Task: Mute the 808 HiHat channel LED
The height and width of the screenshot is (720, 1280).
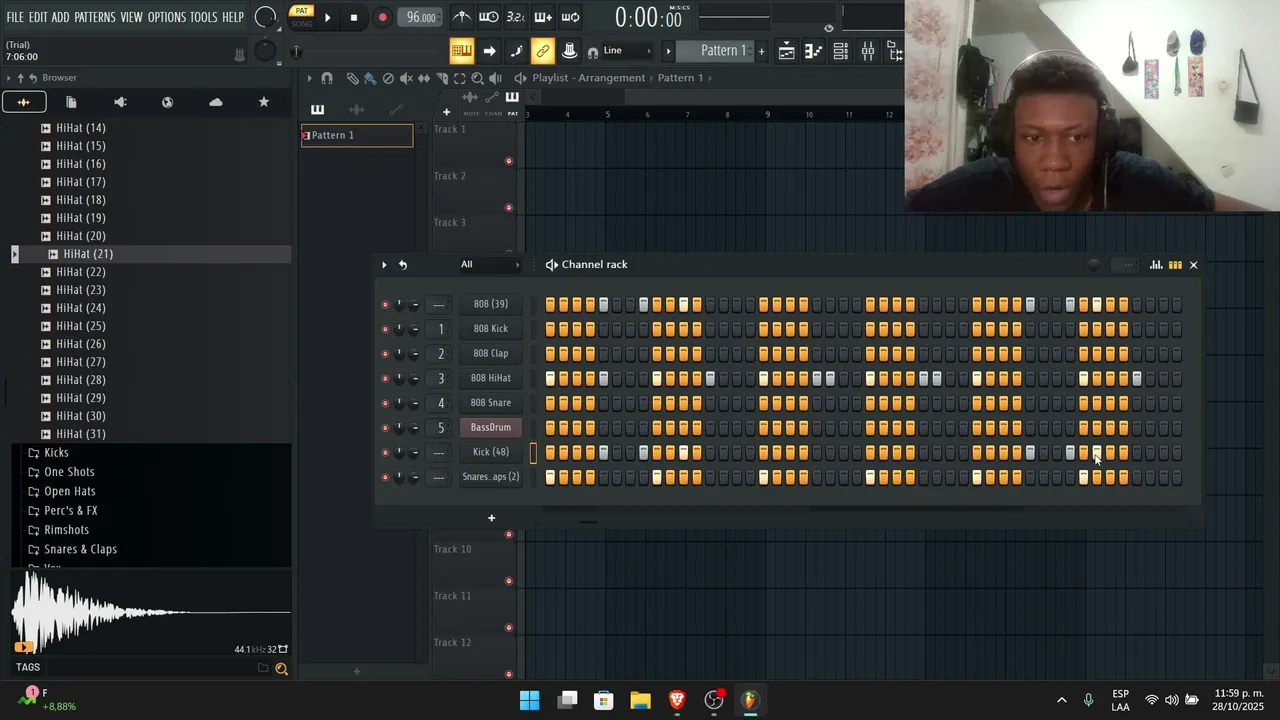Action: [385, 379]
